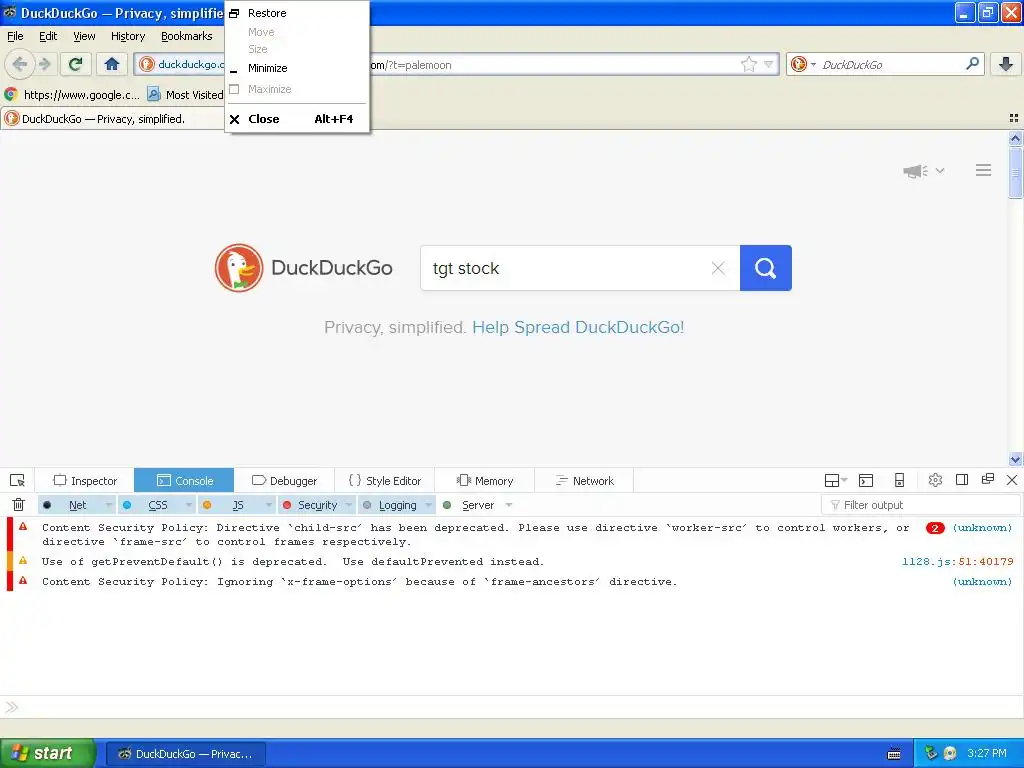Switch to the Style Editor tab
Screen dimensions: 1024x768
click(385, 481)
